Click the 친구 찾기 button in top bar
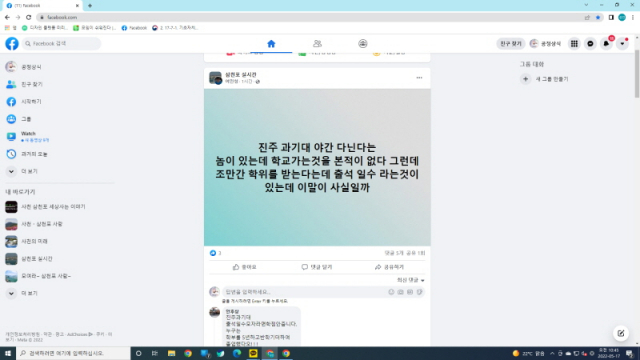 [x=511, y=44]
